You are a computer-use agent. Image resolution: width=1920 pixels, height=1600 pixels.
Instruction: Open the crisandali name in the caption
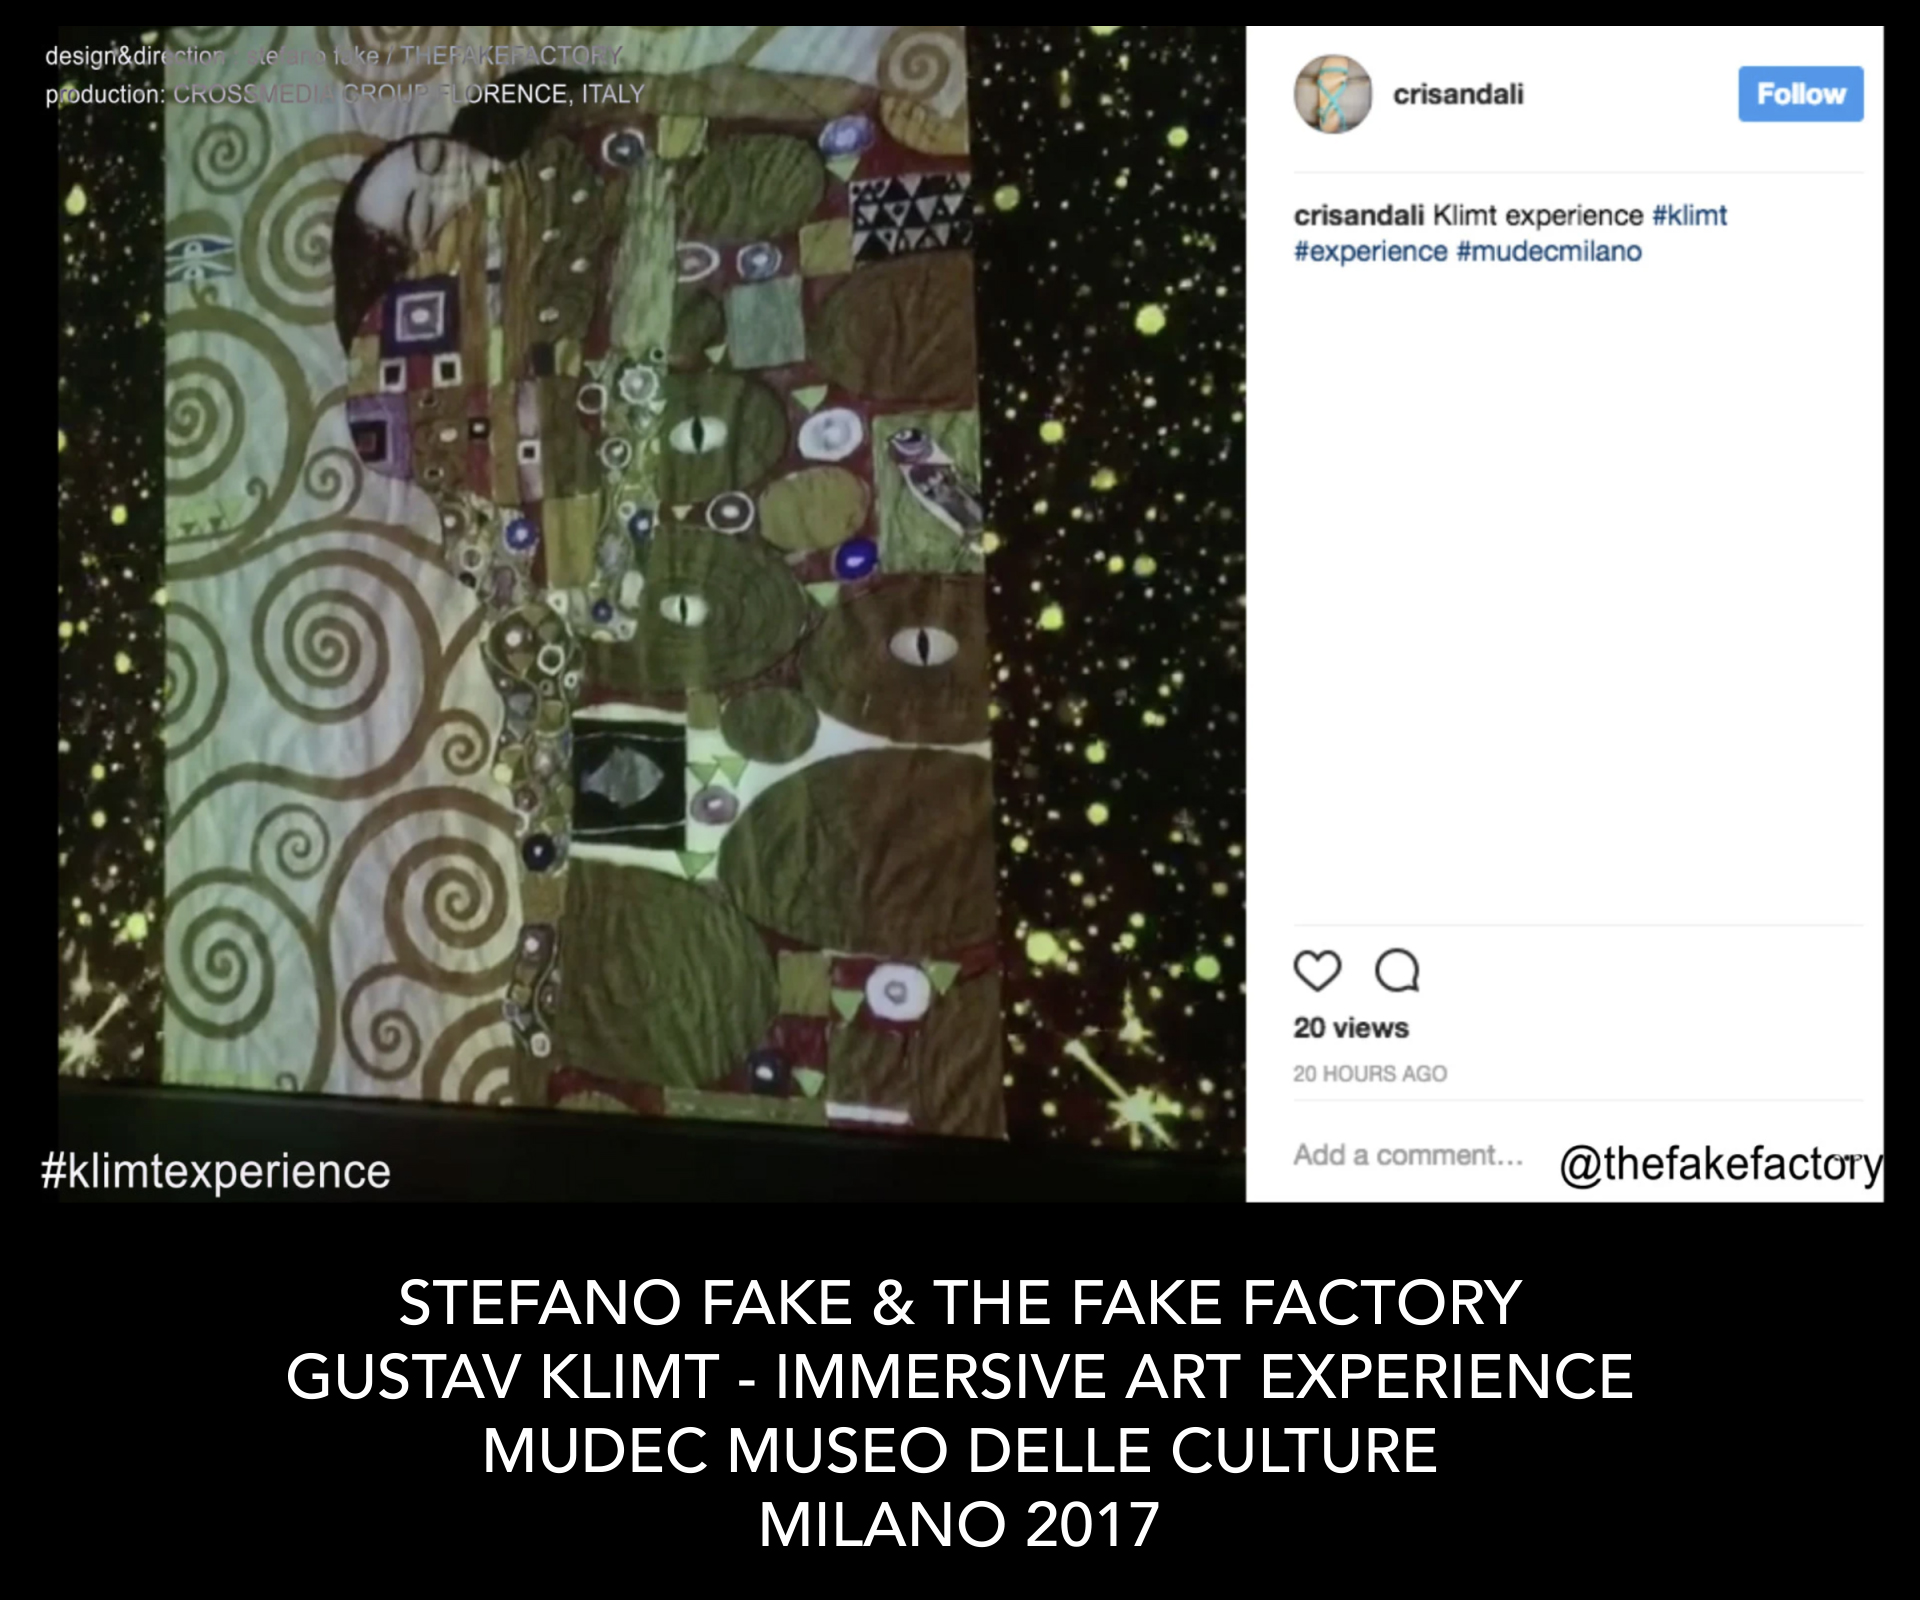click(1359, 215)
